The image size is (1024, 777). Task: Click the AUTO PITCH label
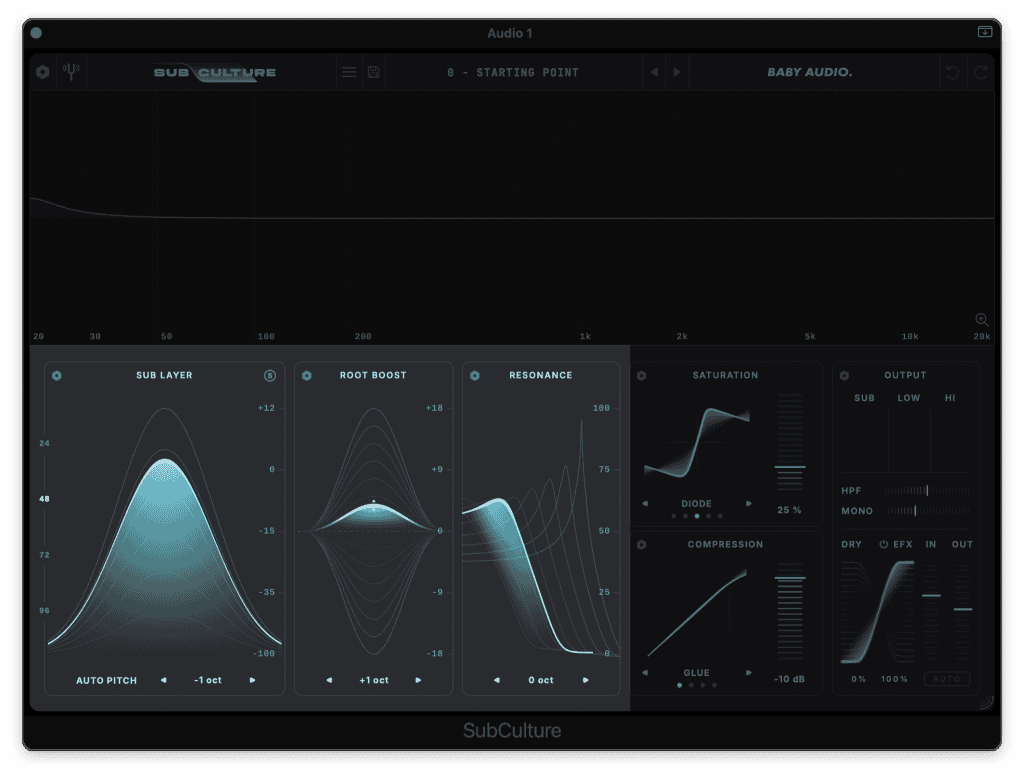coord(106,680)
